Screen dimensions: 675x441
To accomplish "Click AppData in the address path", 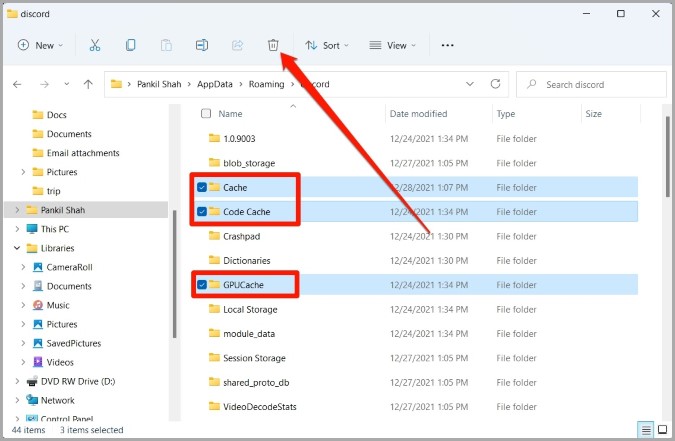I will (215, 84).
